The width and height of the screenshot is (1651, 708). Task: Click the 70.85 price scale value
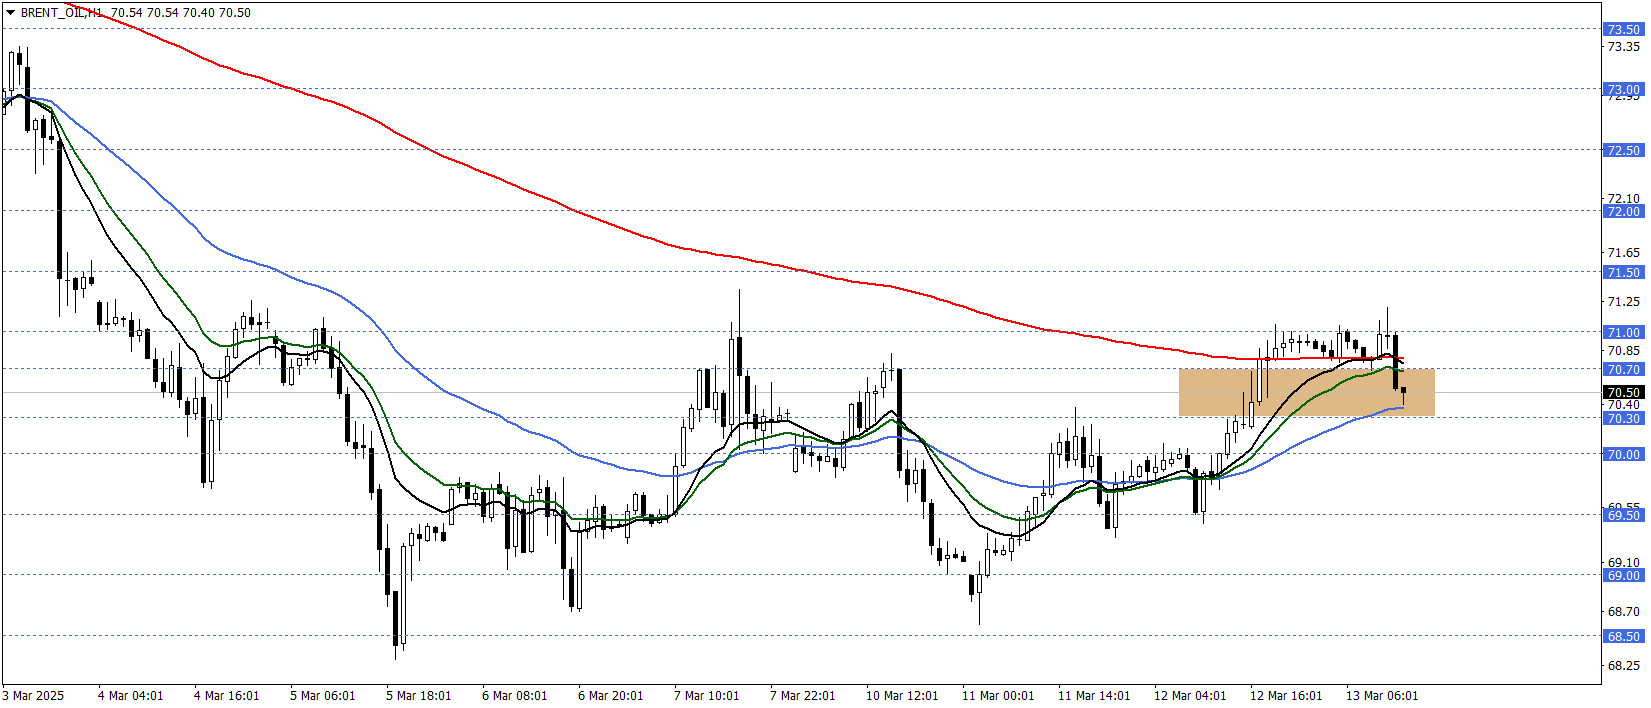[x=1623, y=351]
